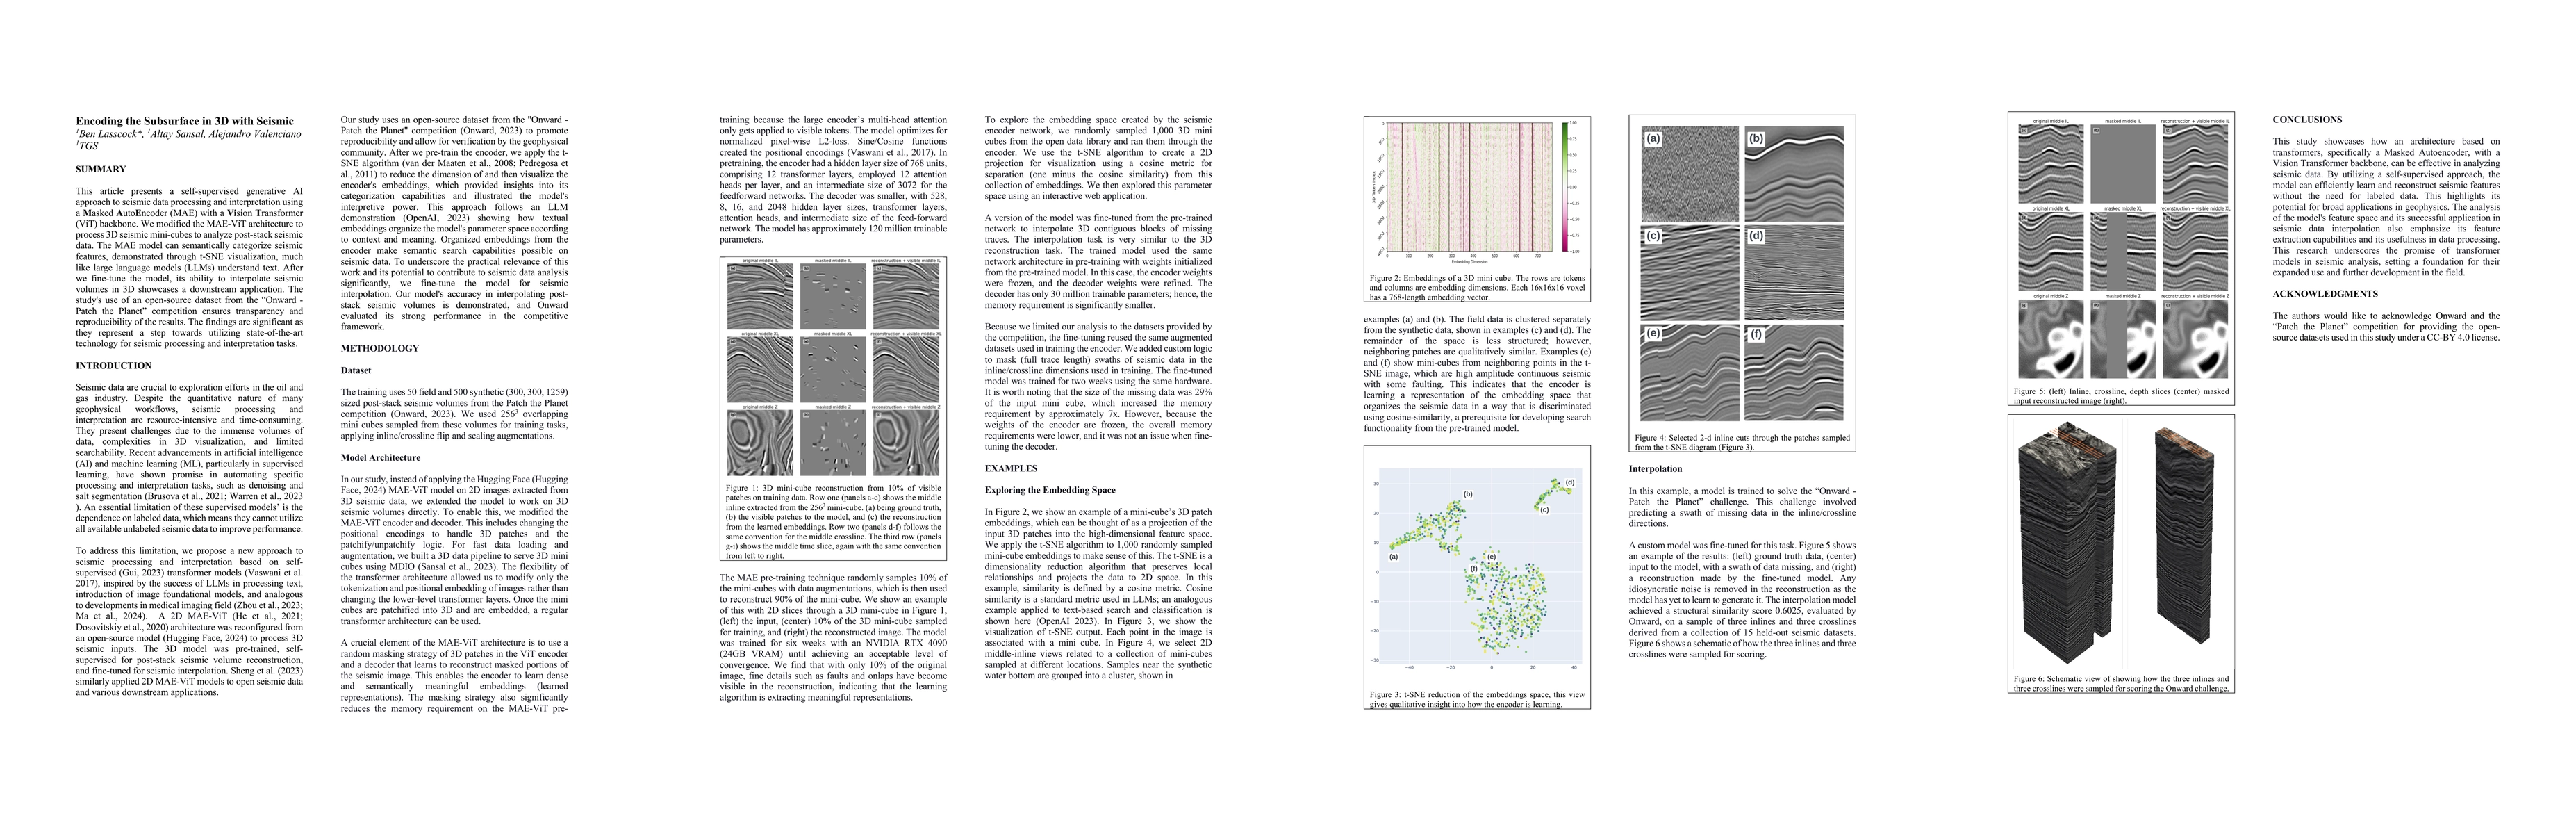Click the INTRODUCTION section heading
The image size is (2576, 834).
(114, 366)
